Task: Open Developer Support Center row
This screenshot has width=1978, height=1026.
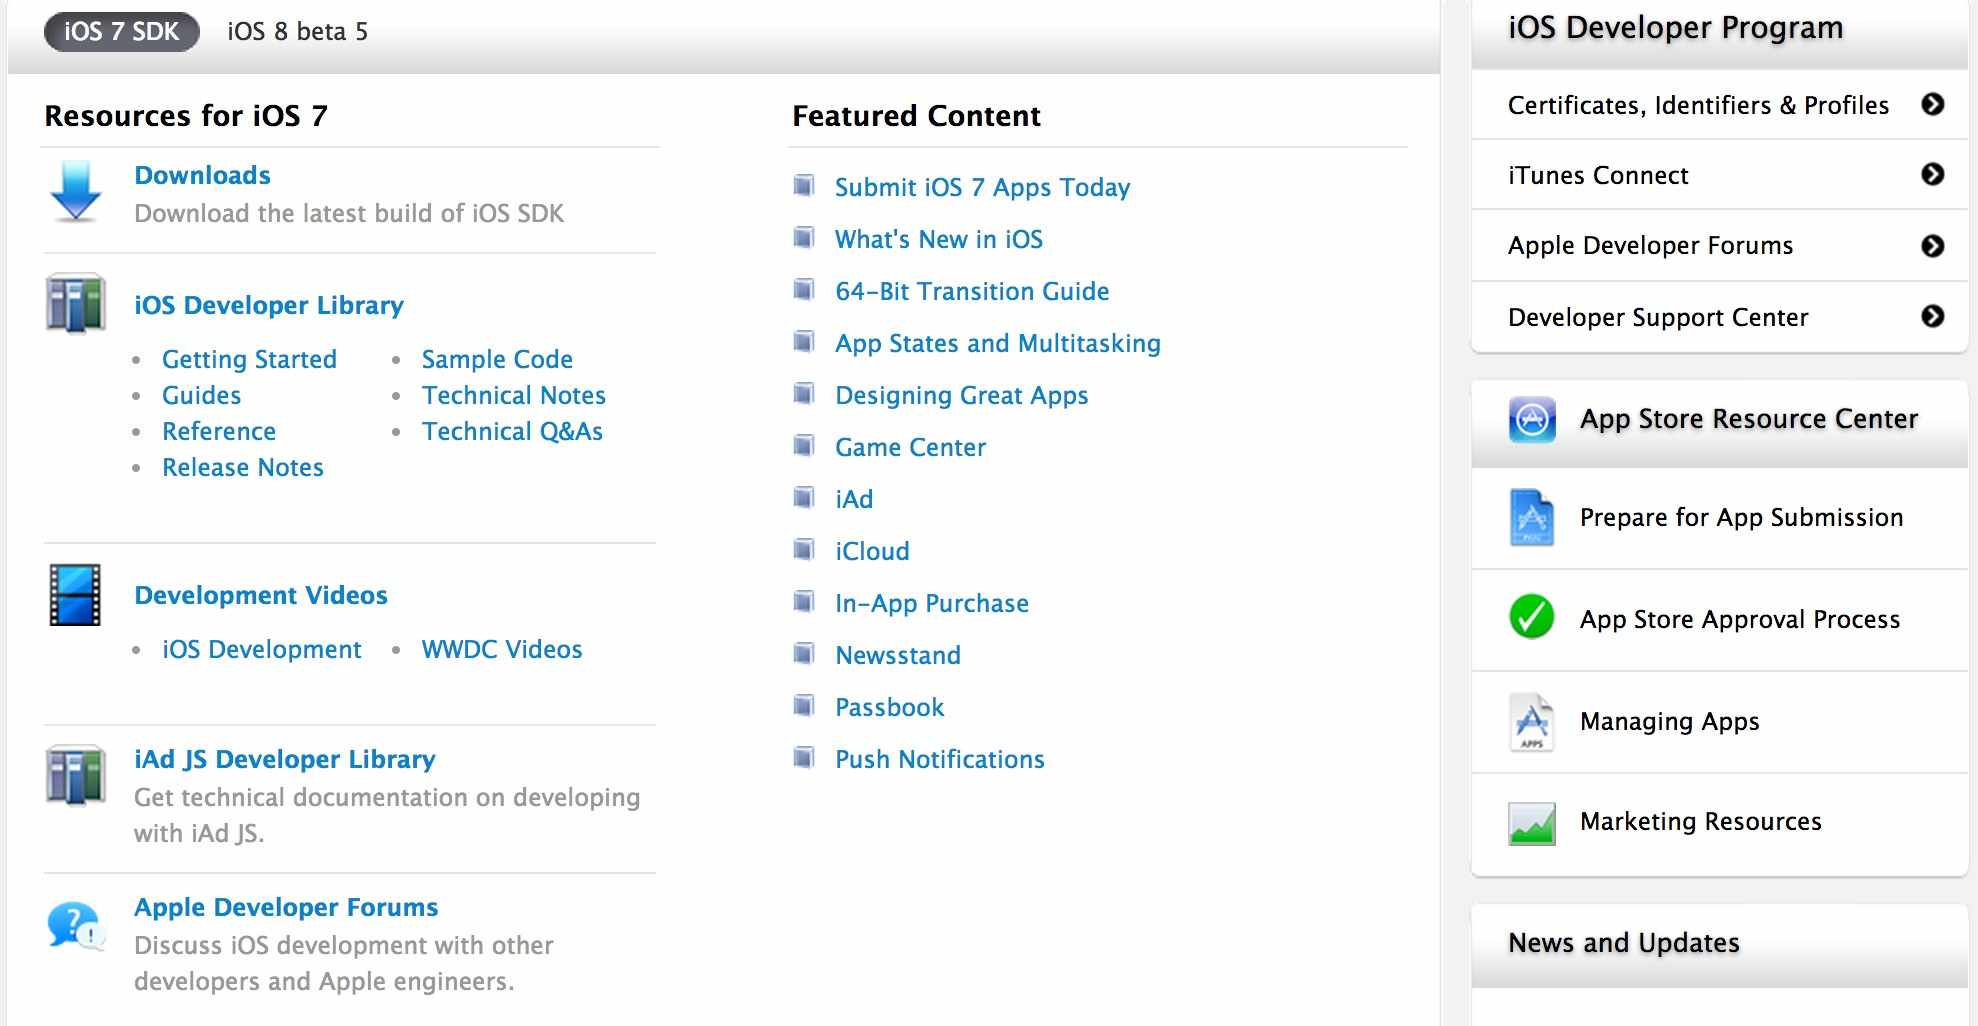Action: pos(1720,317)
